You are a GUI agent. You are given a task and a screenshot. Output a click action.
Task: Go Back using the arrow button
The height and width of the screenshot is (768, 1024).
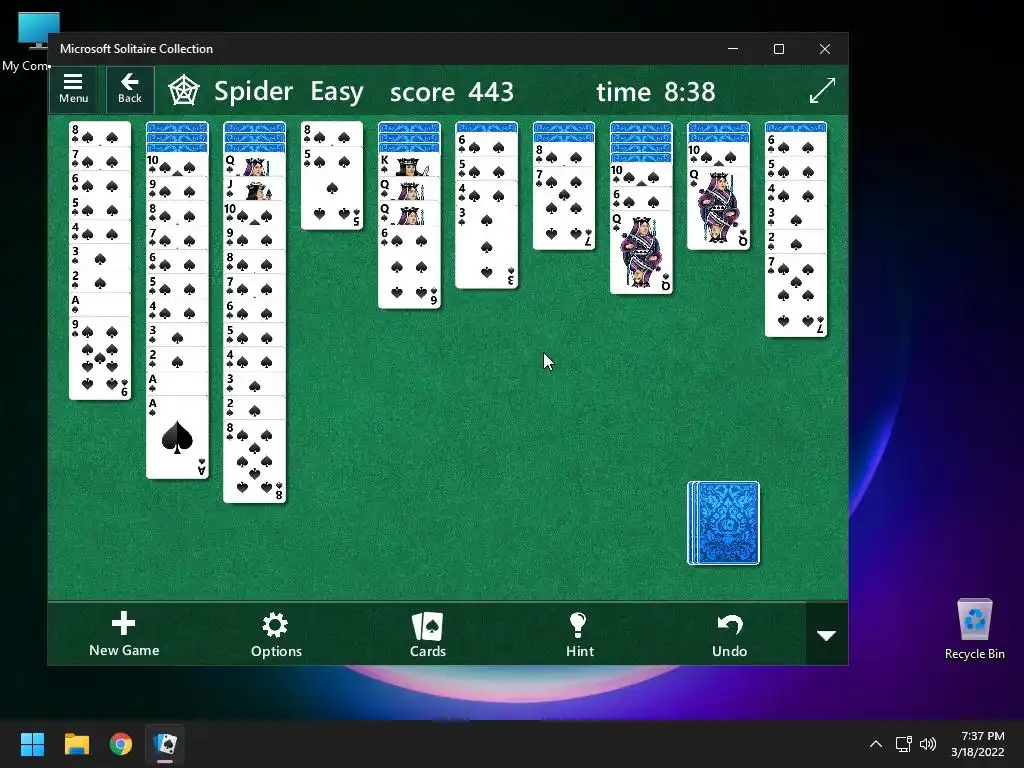tap(129, 89)
